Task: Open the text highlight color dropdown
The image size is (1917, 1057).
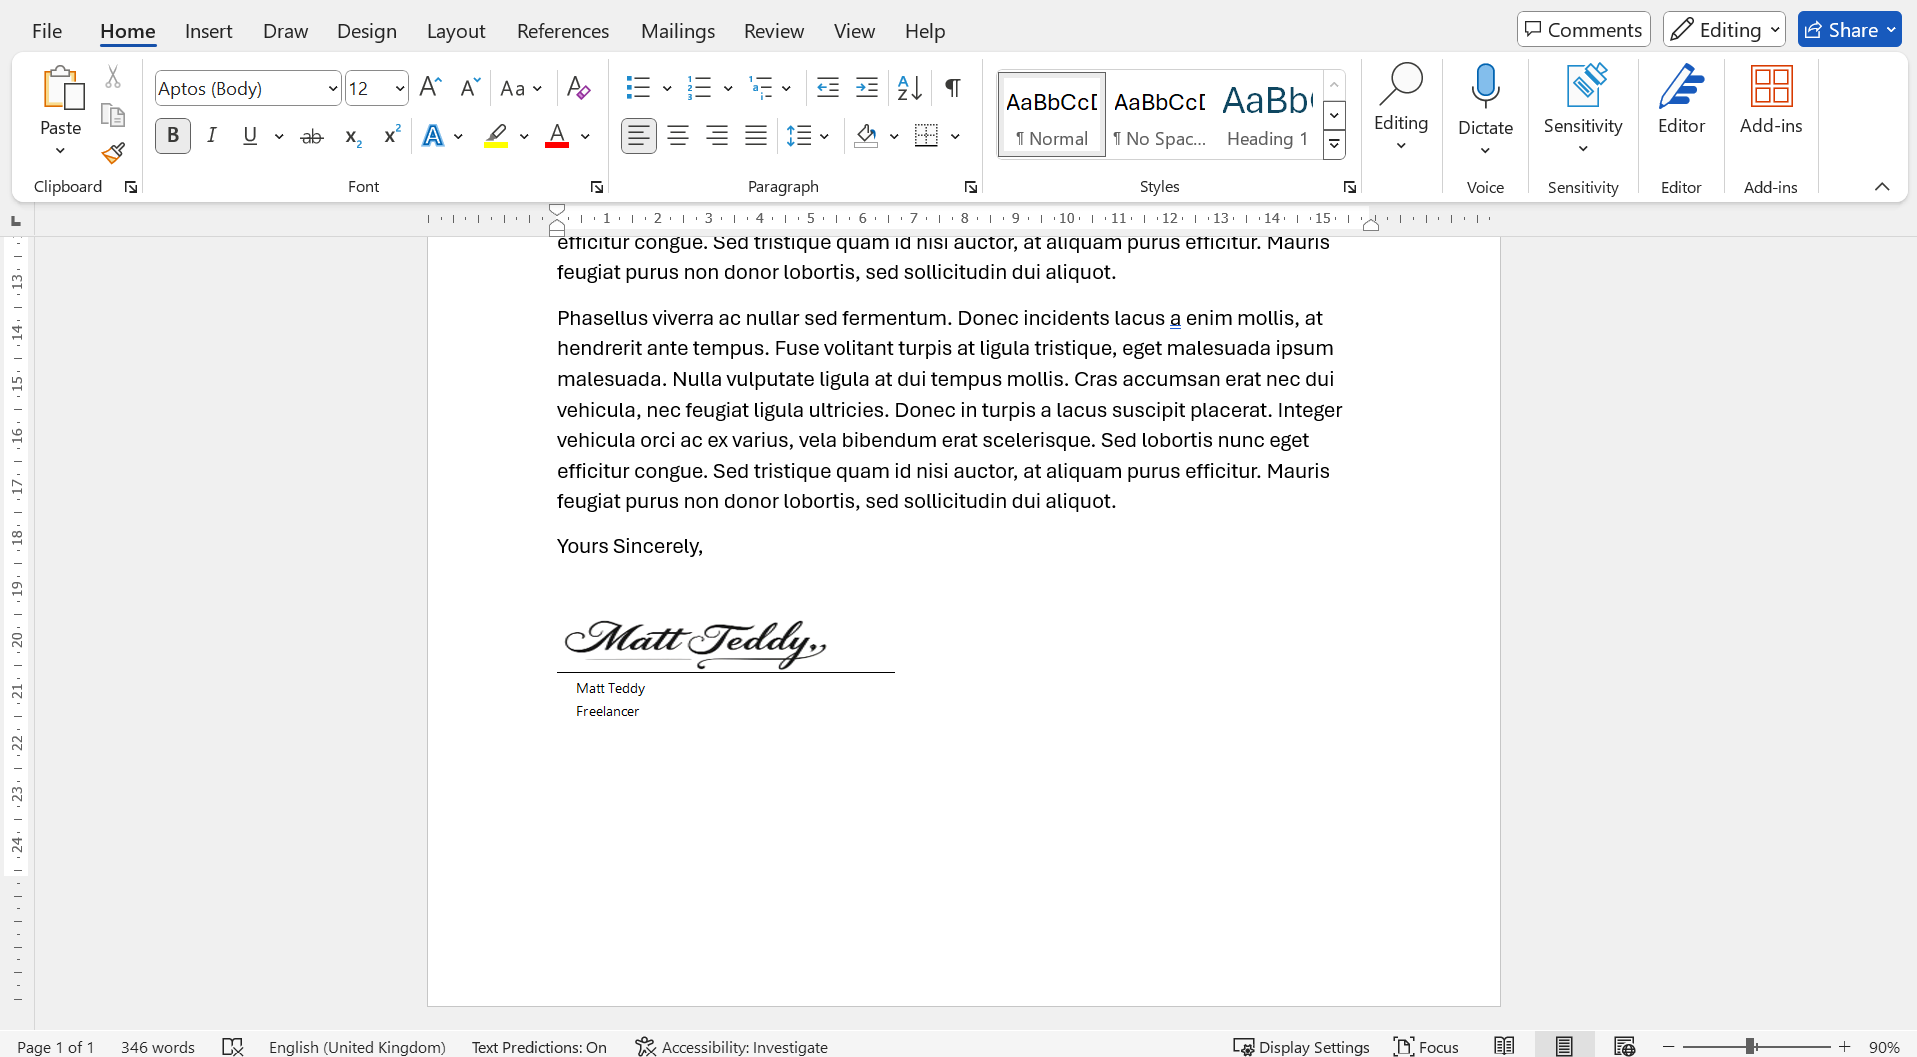Action: [523, 135]
